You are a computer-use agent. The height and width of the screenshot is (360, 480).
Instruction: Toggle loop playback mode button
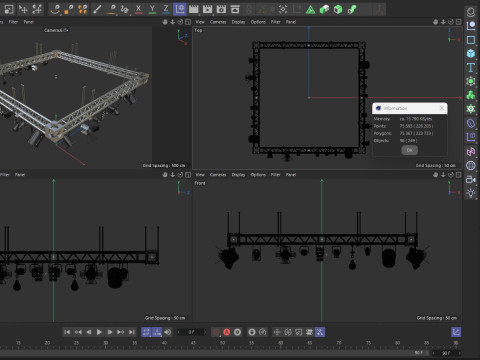(146, 332)
